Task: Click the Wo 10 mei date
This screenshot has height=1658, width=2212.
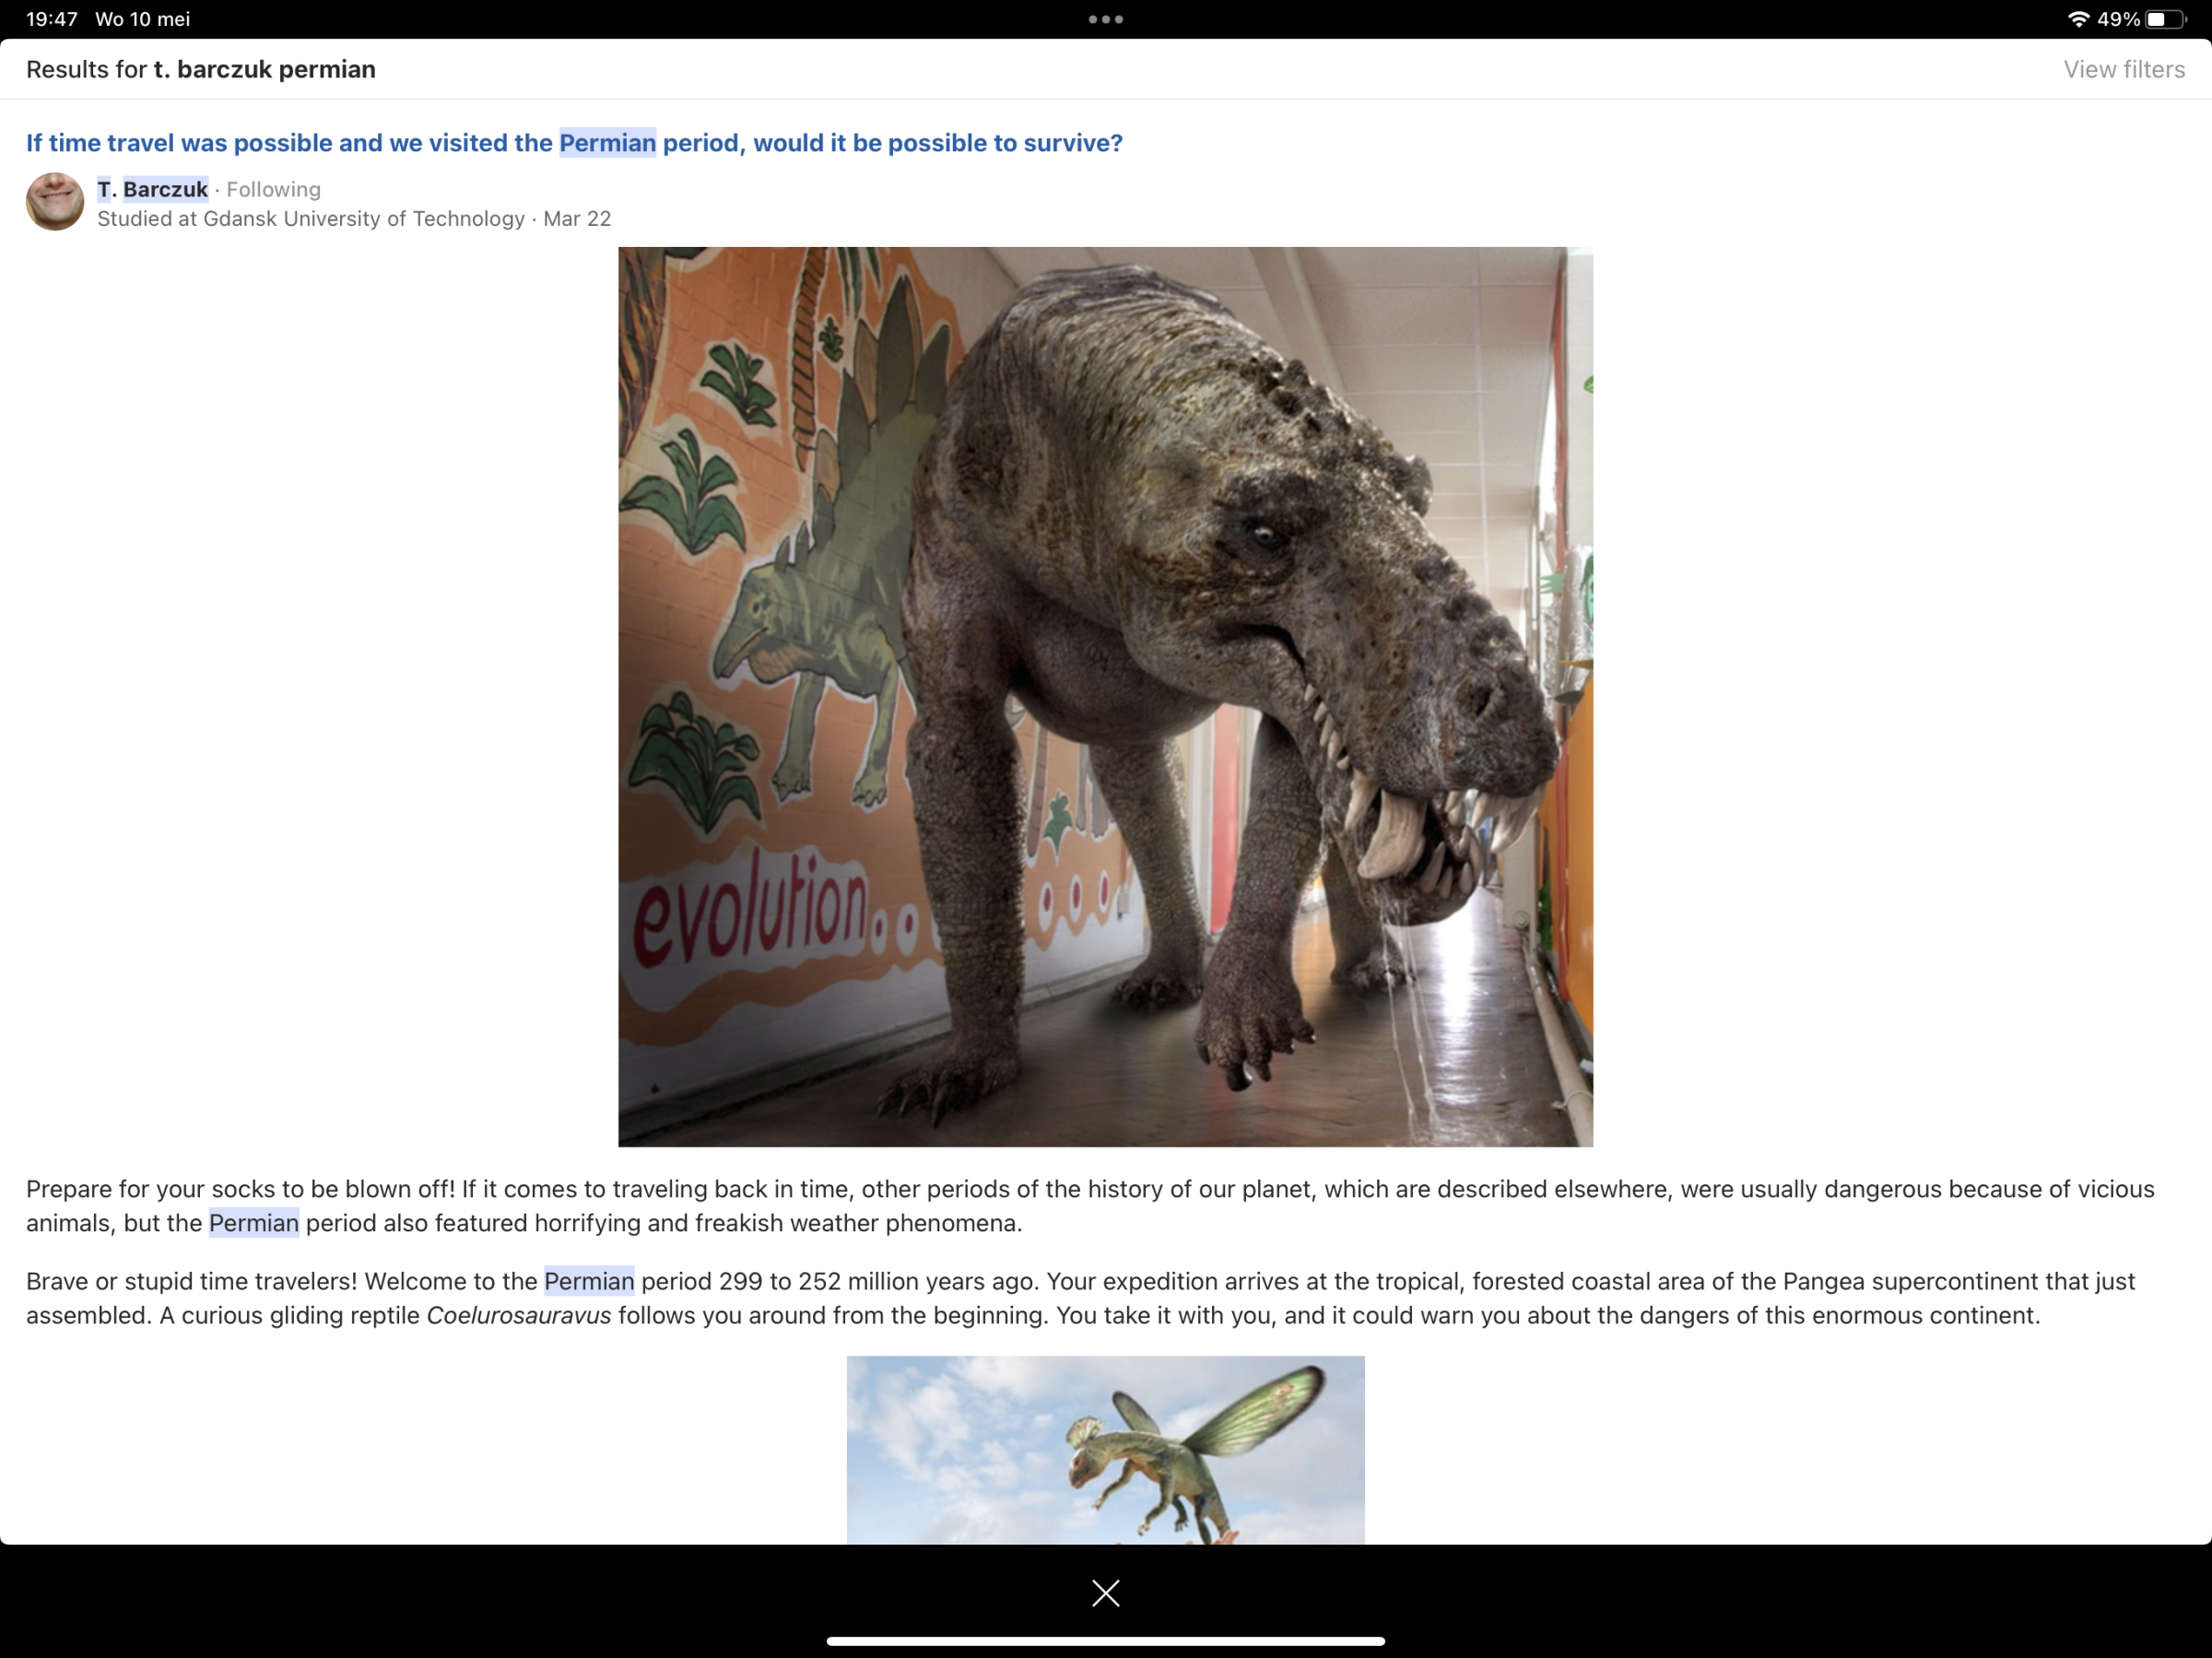Action: 142,19
